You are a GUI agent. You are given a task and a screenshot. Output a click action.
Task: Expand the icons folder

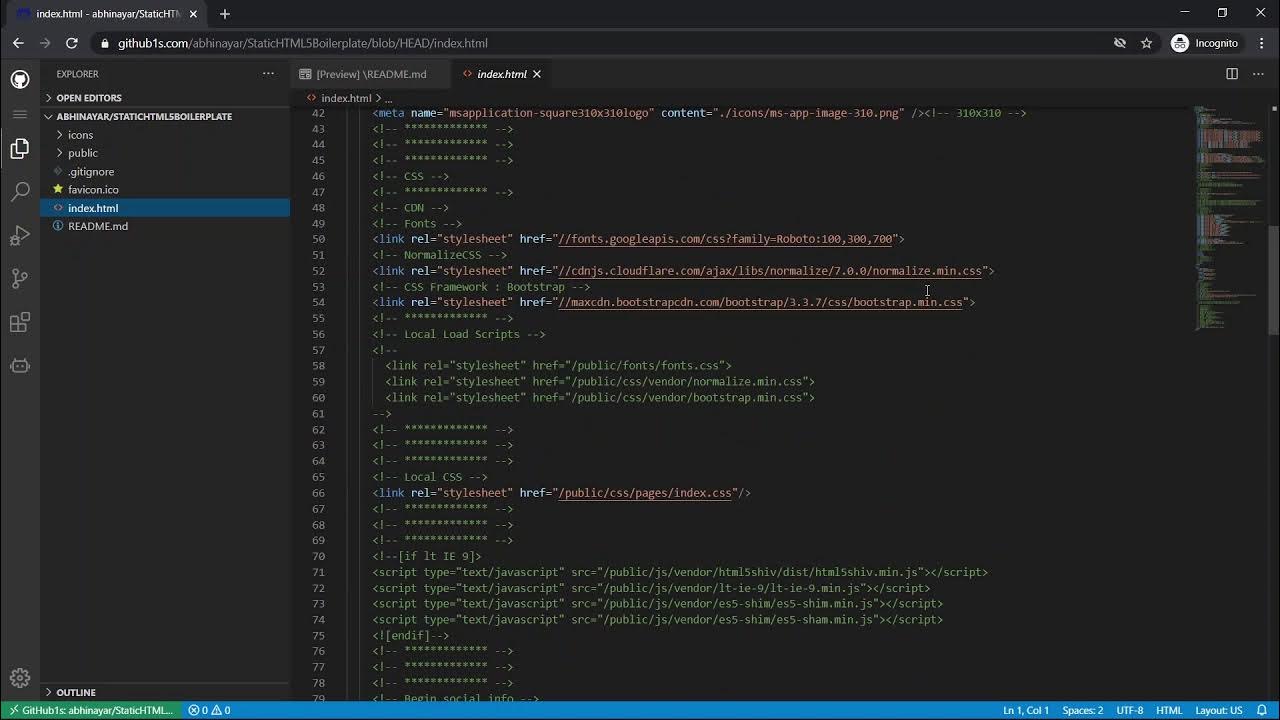pyautogui.click(x=80, y=135)
